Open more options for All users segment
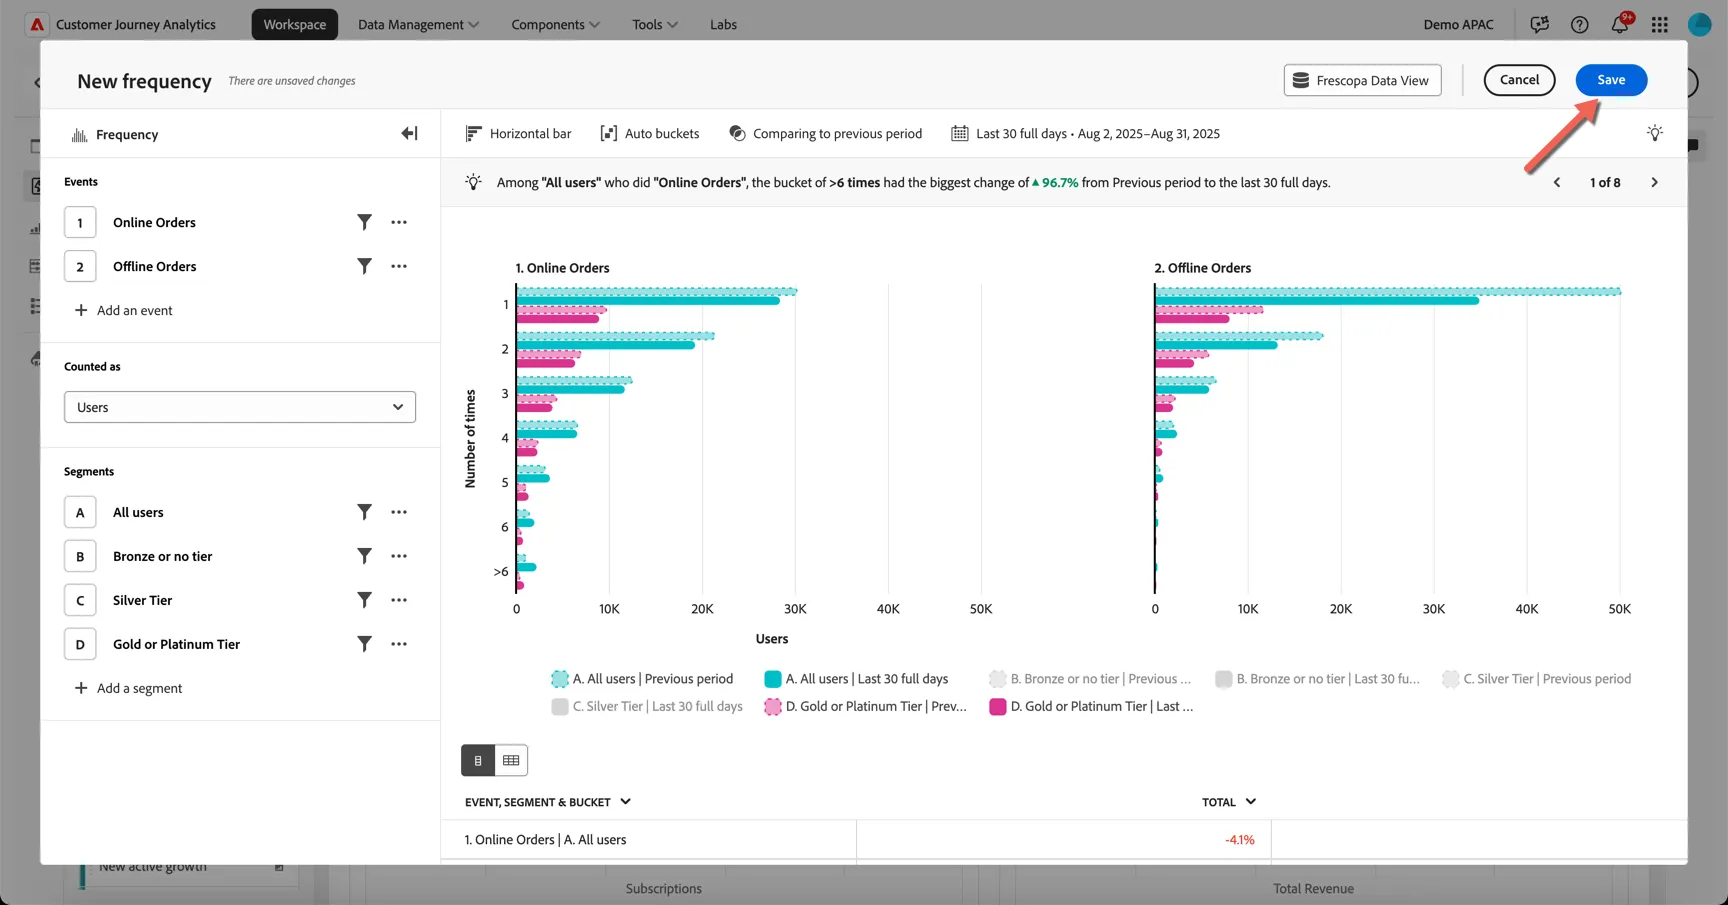The width and height of the screenshot is (1728, 905). pos(399,512)
